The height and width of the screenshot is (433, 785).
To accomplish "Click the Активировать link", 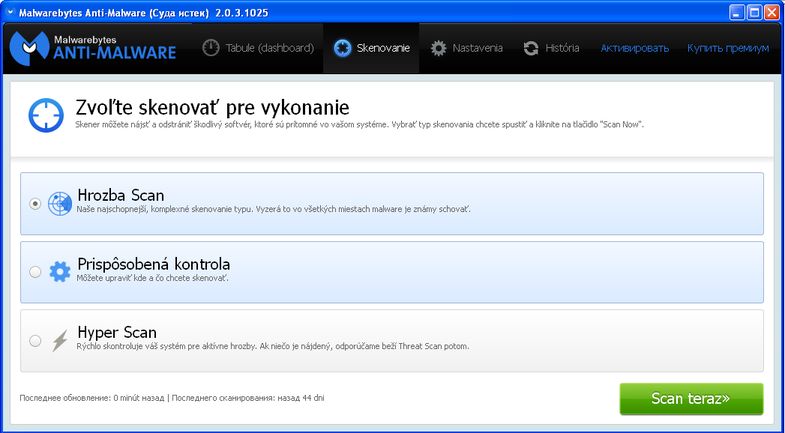I will coord(633,48).
